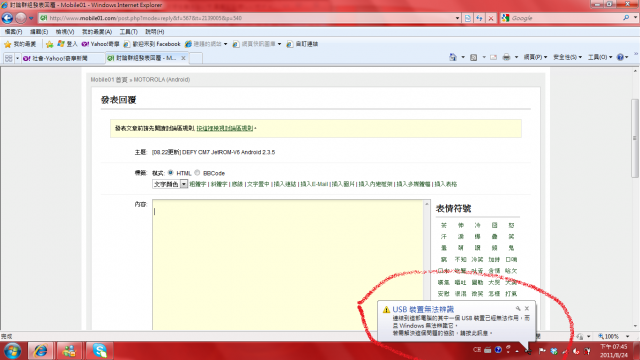Open the 登入 favorites bar link
Viewport: 640px width, 360px height.
tap(67, 44)
